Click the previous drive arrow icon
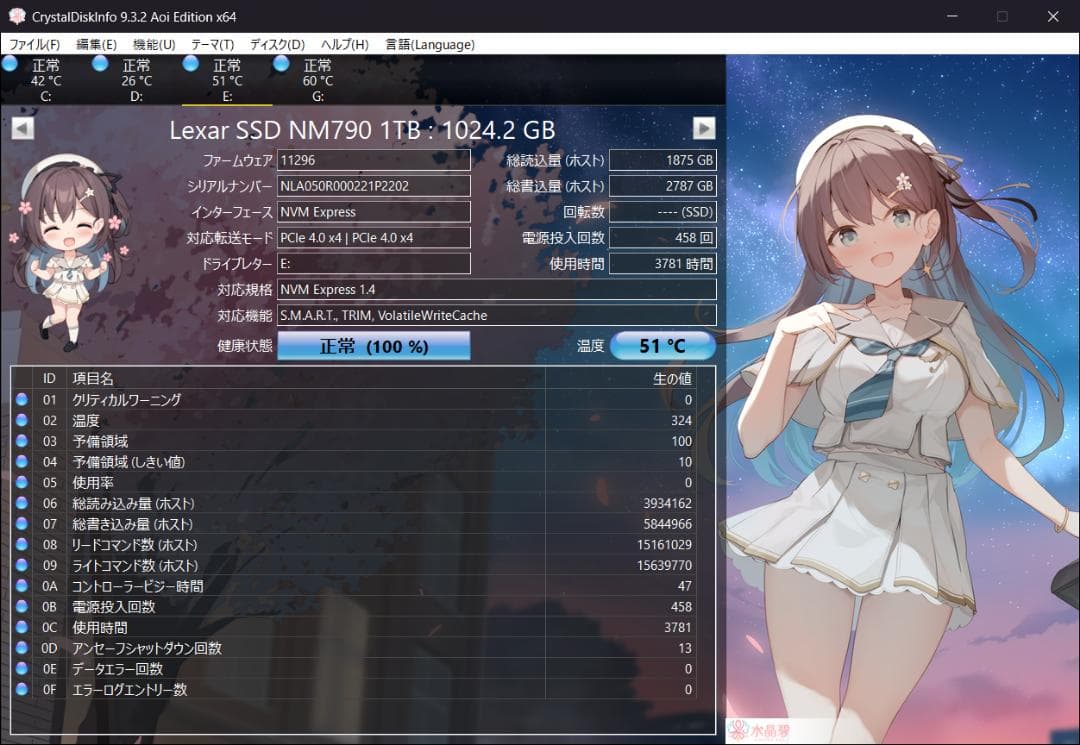The image size is (1080, 745). (x=20, y=128)
